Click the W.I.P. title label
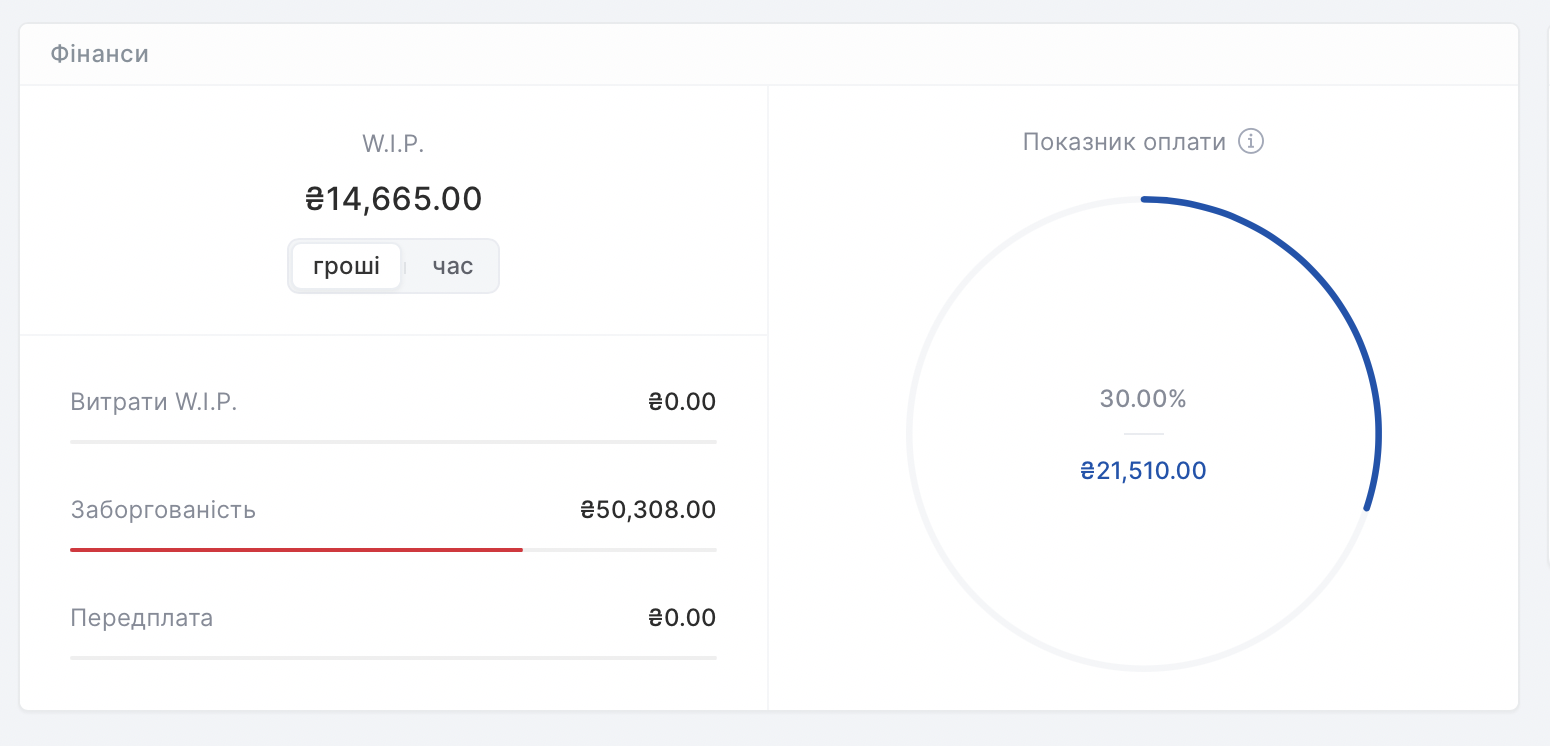This screenshot has height=746, width=1550. click(x=393, y=144)
